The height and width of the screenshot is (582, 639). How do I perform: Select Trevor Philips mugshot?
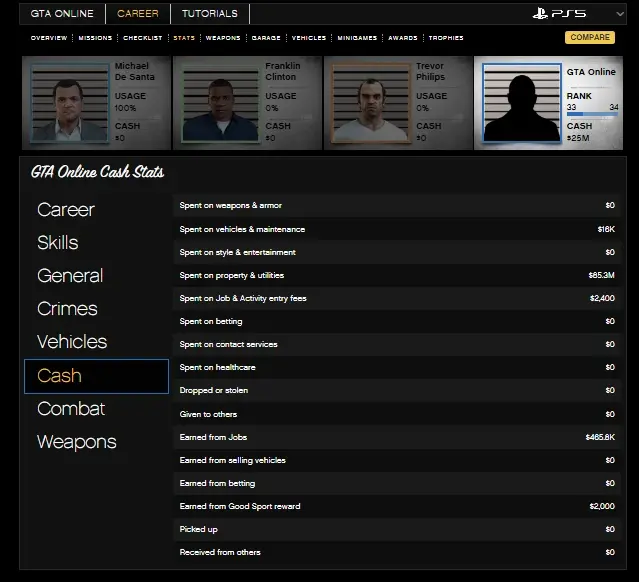pyautogui.click(x=371, y=103)
